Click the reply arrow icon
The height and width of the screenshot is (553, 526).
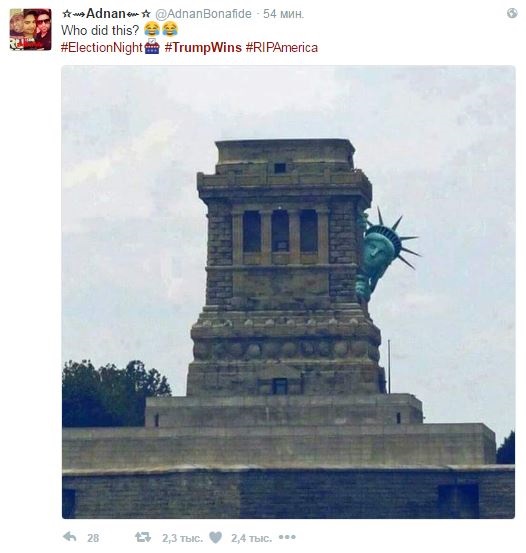click(x=69, y=537)
